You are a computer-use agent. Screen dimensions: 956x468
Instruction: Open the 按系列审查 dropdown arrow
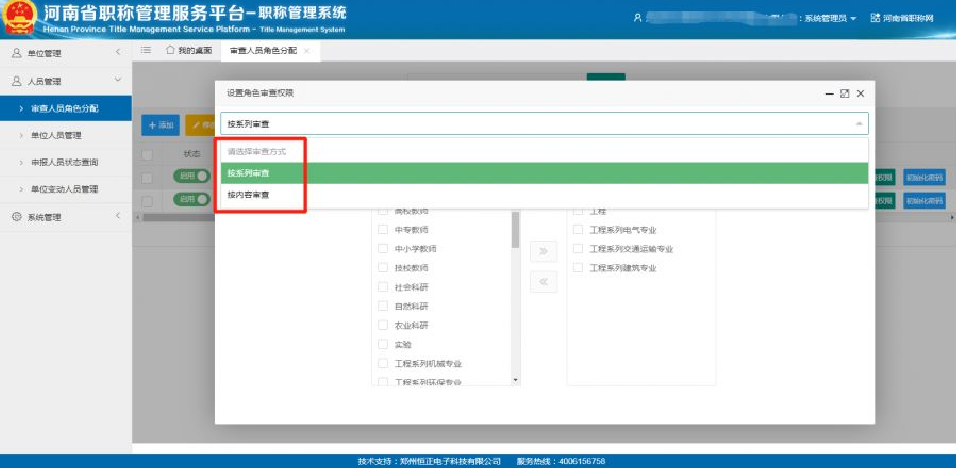[x=859, y=124]
